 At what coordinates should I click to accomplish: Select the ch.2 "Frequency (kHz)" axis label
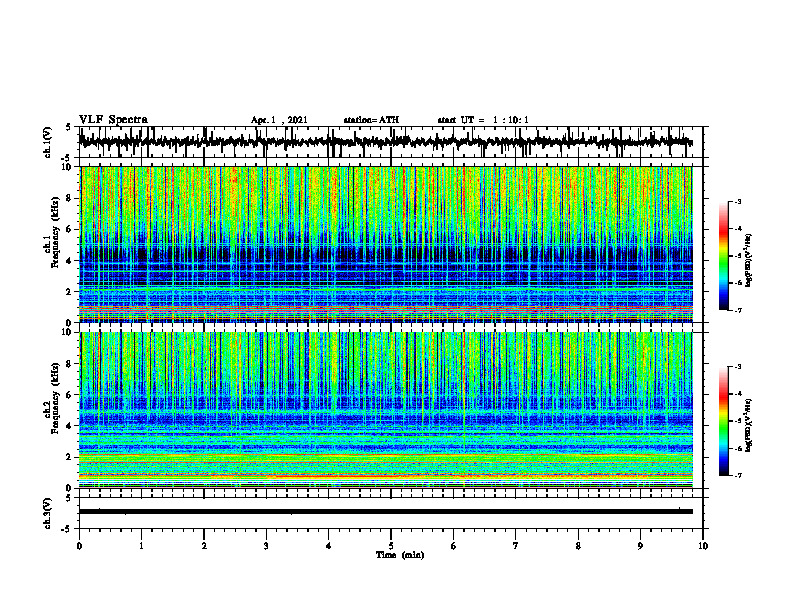tap(56, 398)
